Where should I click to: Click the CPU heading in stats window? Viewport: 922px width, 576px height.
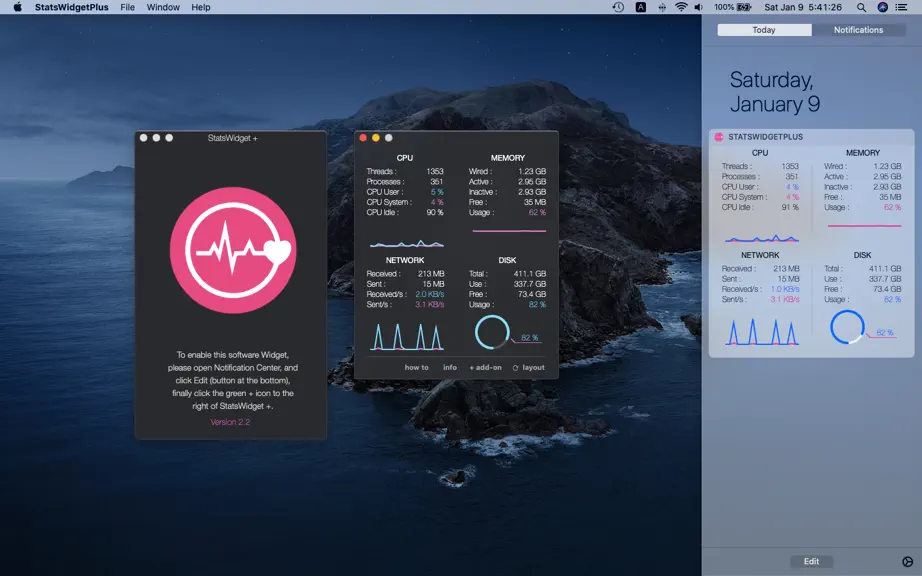(x=405, y=158)
